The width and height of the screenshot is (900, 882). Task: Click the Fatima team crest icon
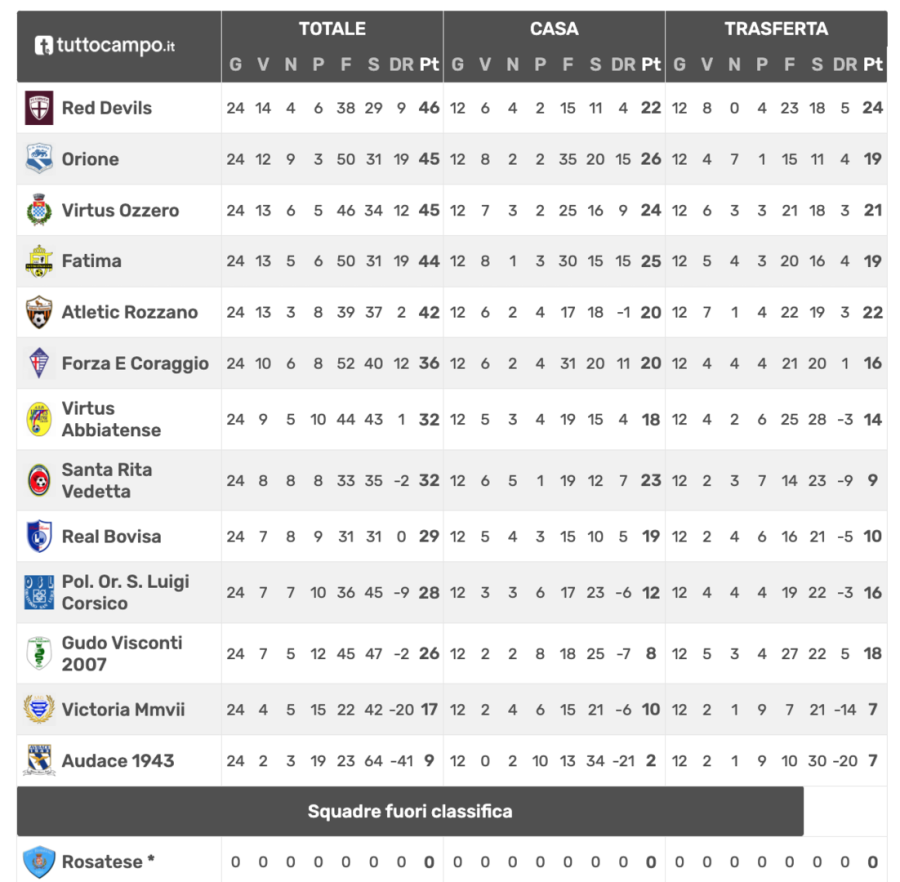click(x=39, y=261)
